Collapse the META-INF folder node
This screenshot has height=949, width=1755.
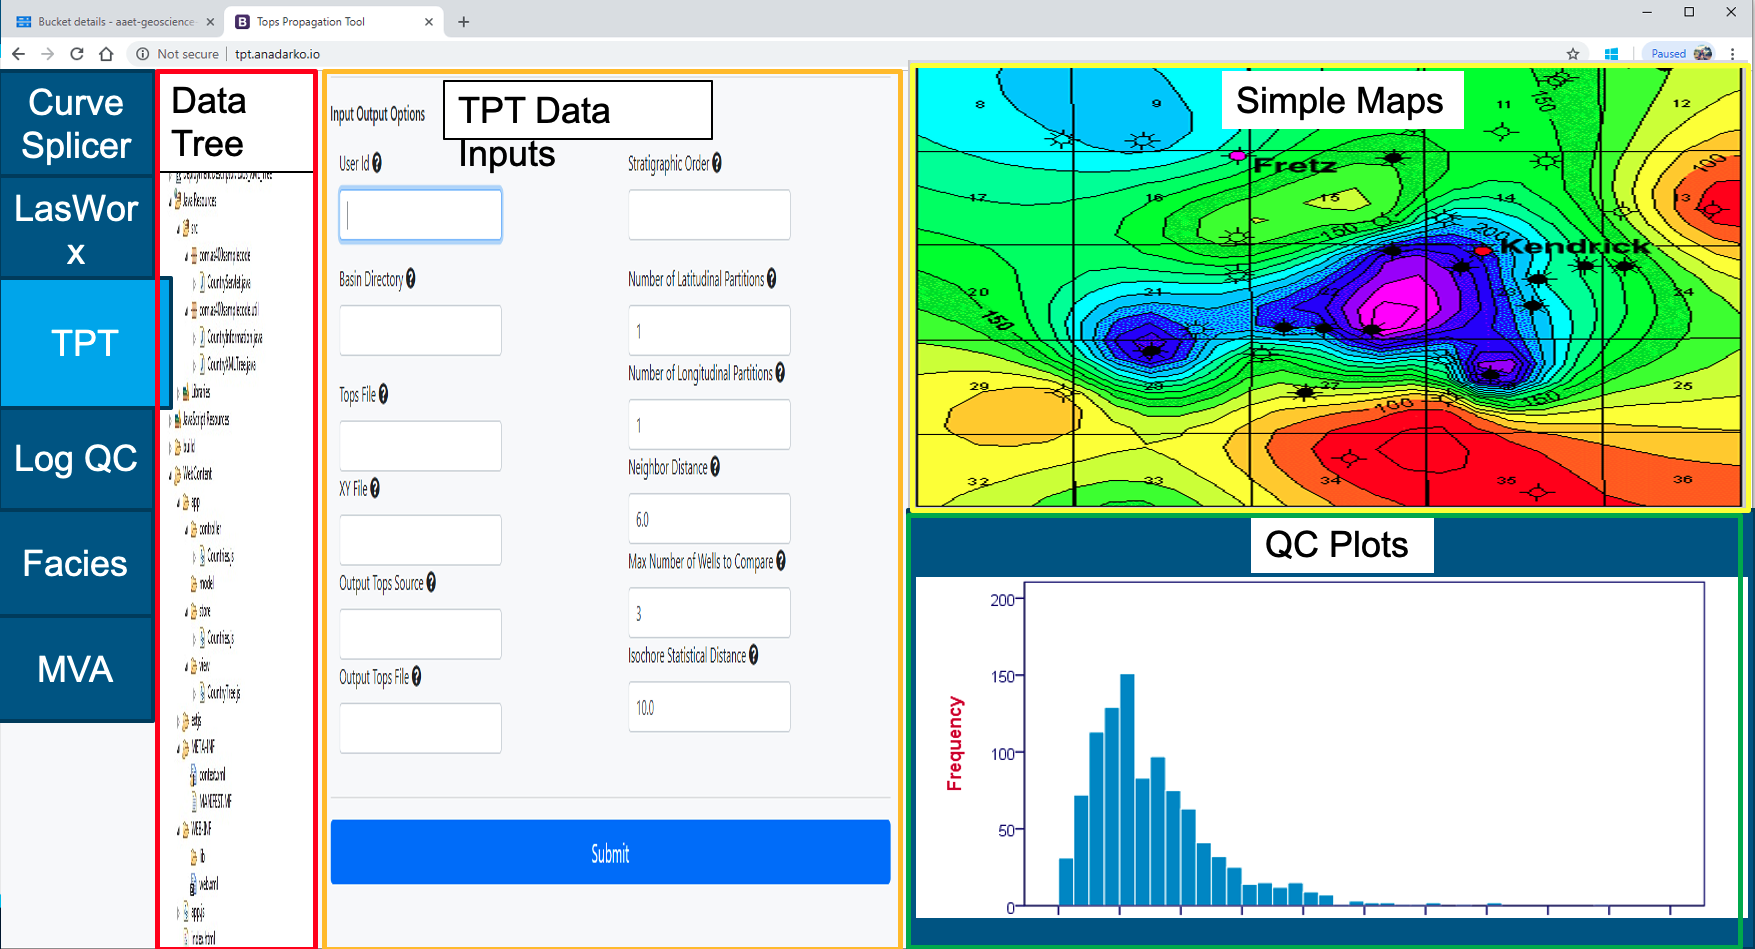[178, 748]
